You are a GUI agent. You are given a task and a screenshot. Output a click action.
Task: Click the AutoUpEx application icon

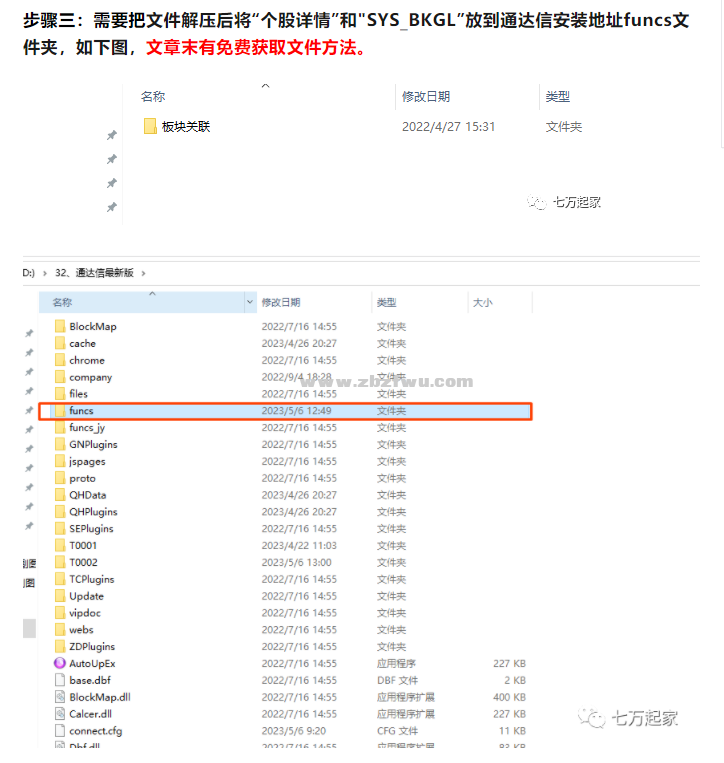(60, 663)
